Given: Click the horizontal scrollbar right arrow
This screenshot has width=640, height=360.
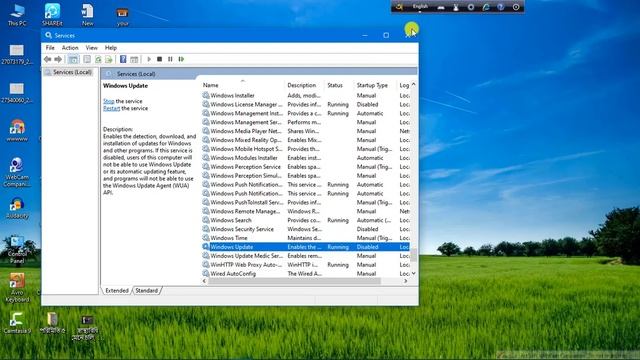Looking at the screenshot, I should [x=405, y=281].
